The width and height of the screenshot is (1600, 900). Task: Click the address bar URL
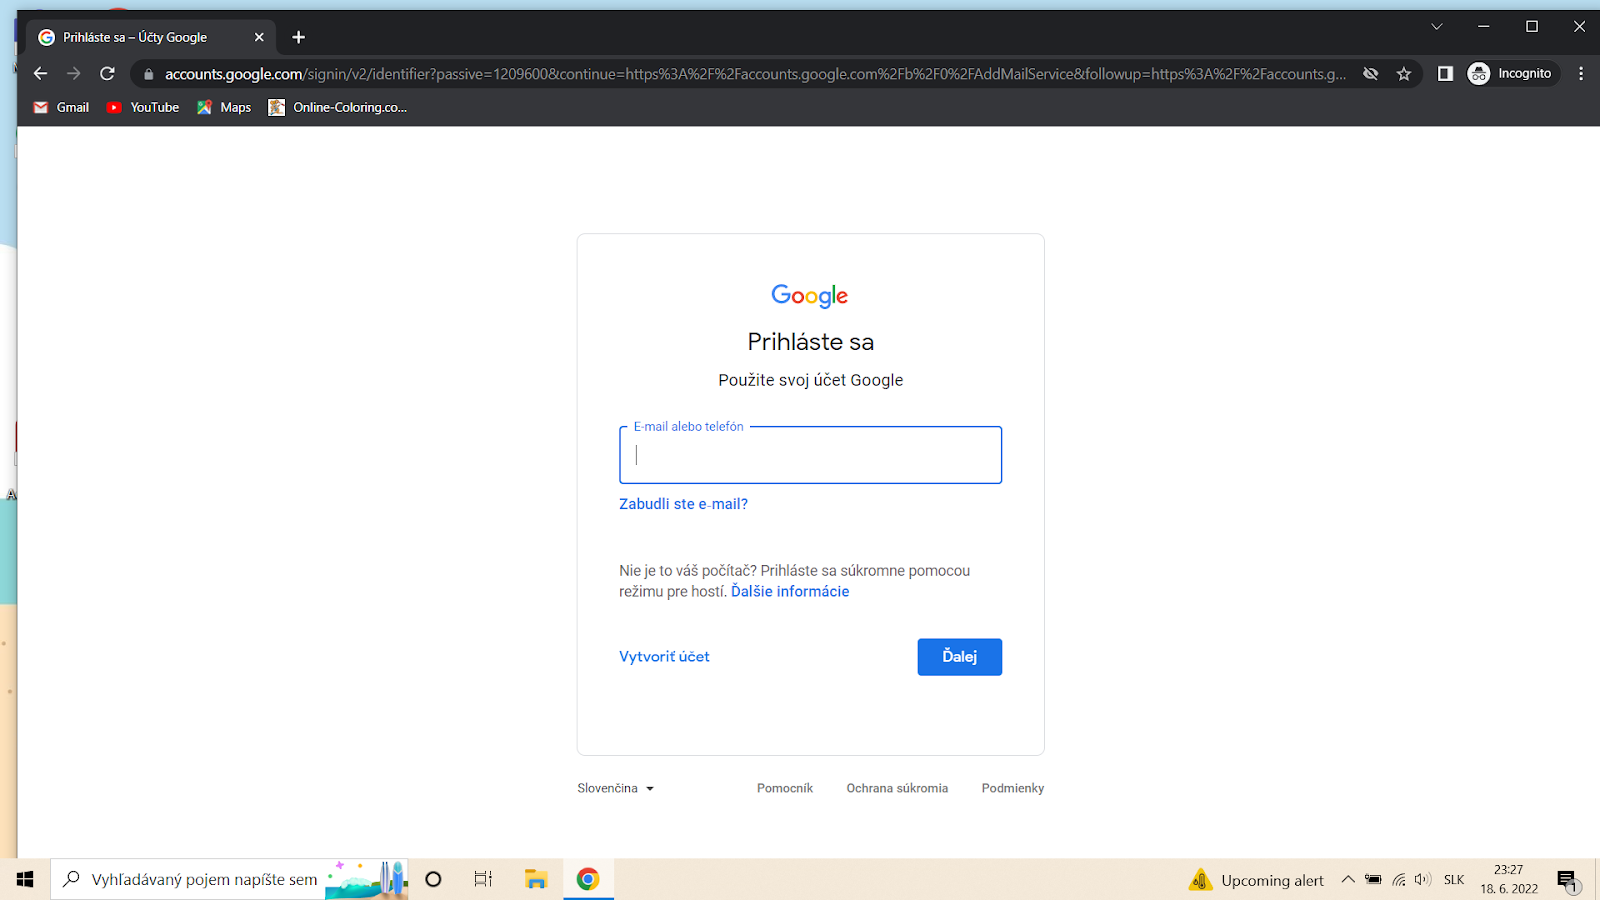pyautogui.click(x=755, y=74)
